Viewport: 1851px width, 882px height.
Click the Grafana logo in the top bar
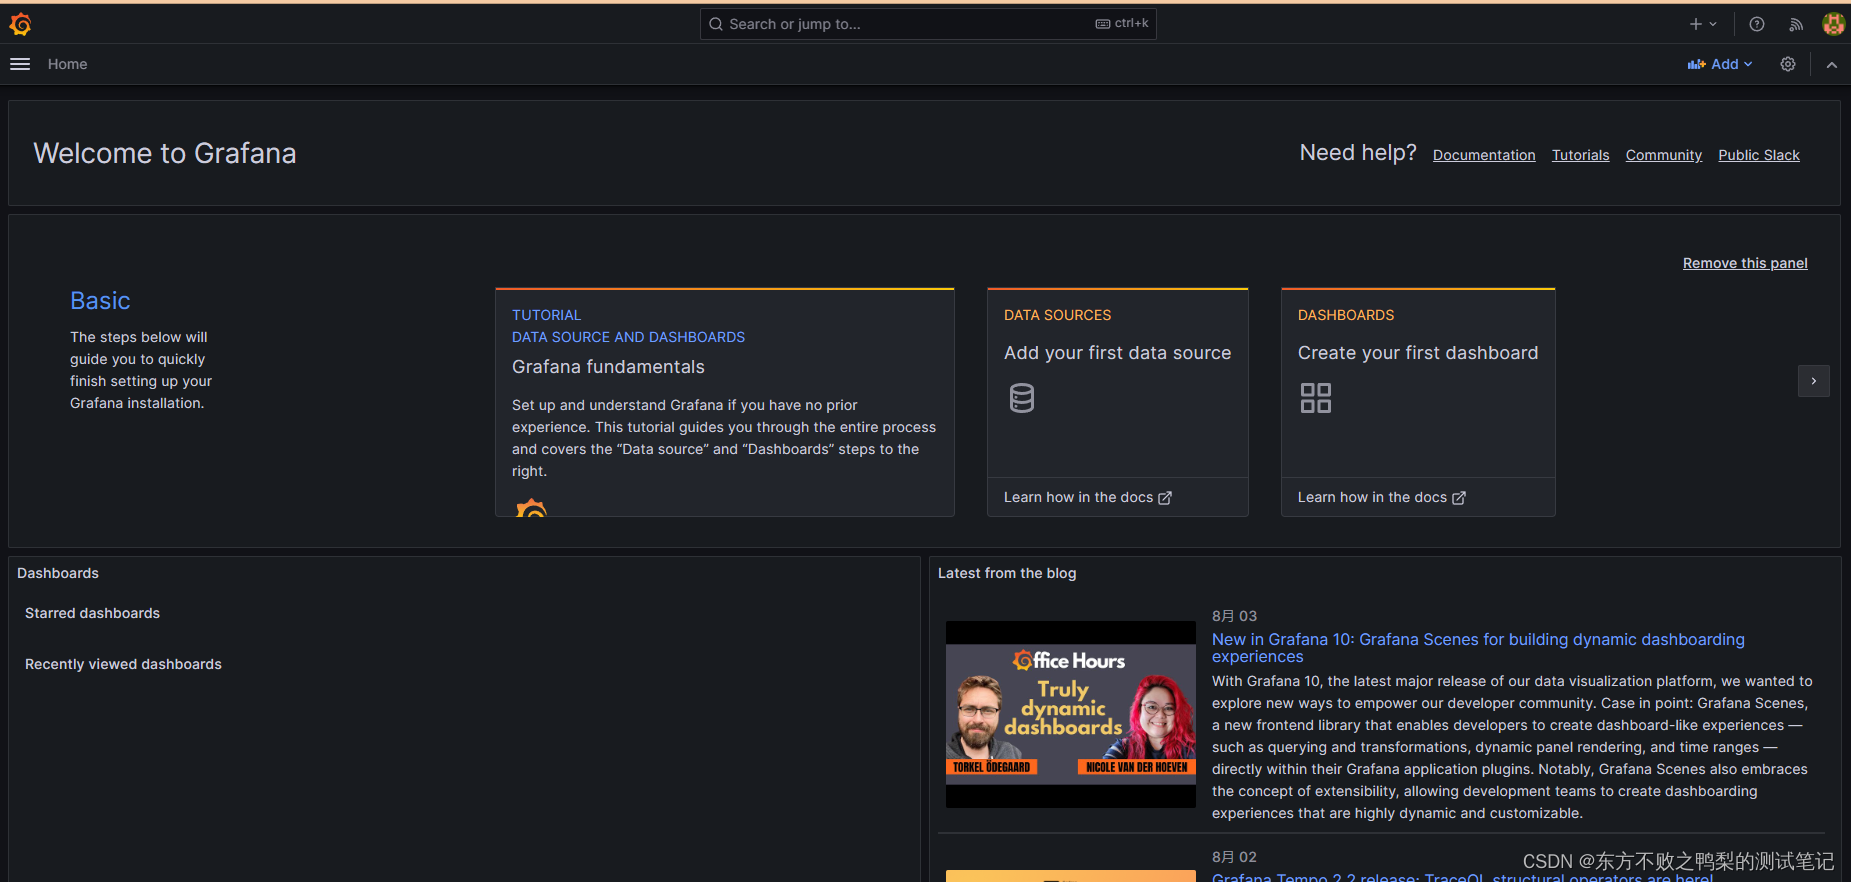click(20, 24)
